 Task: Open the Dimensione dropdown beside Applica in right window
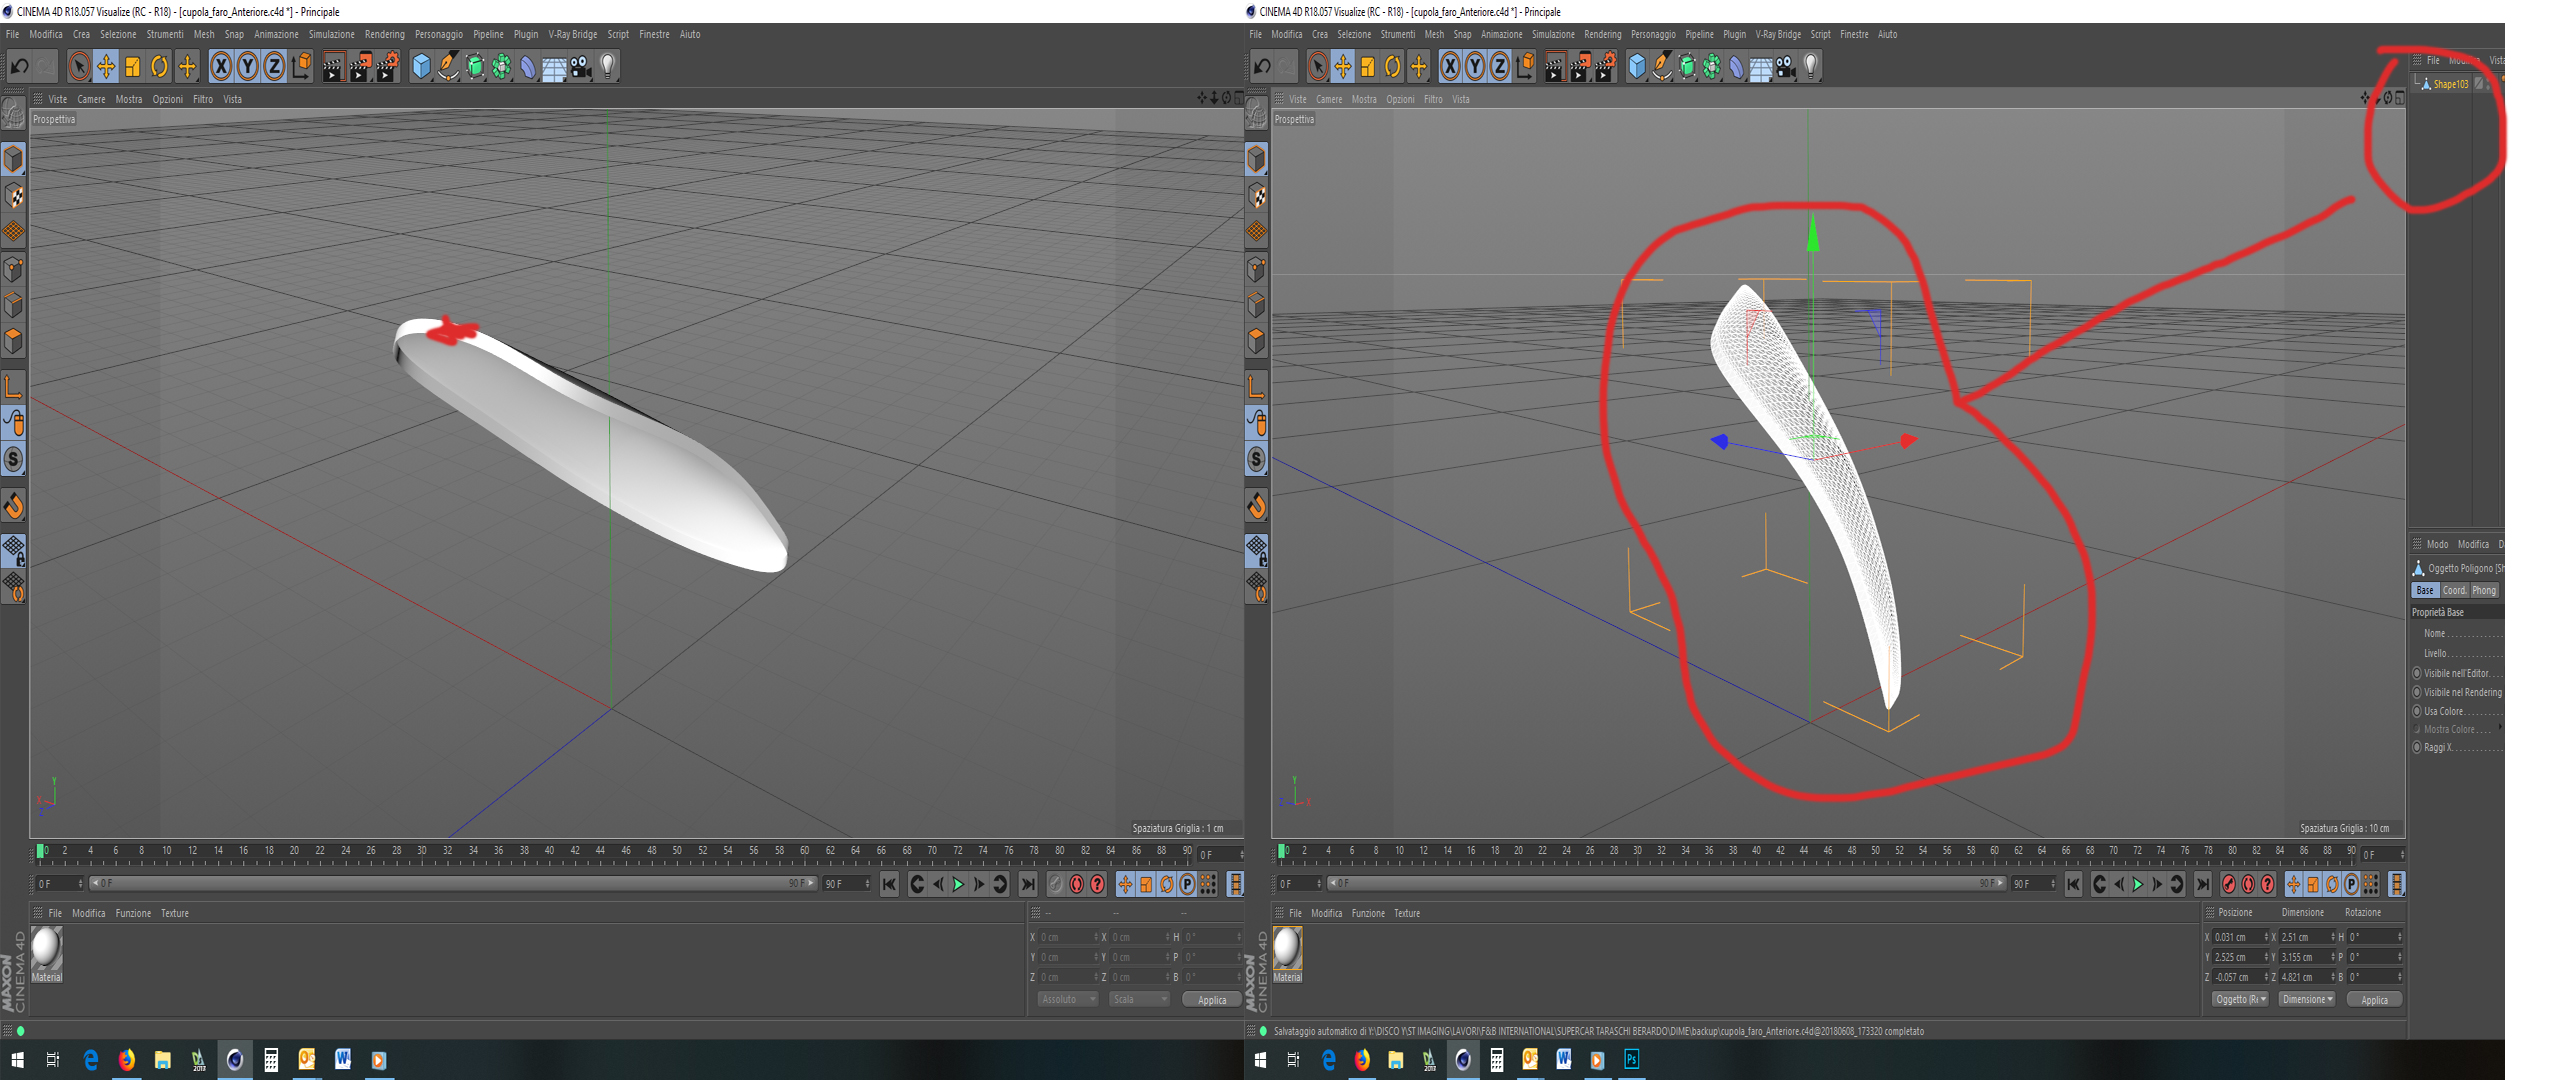[2307, 999]
